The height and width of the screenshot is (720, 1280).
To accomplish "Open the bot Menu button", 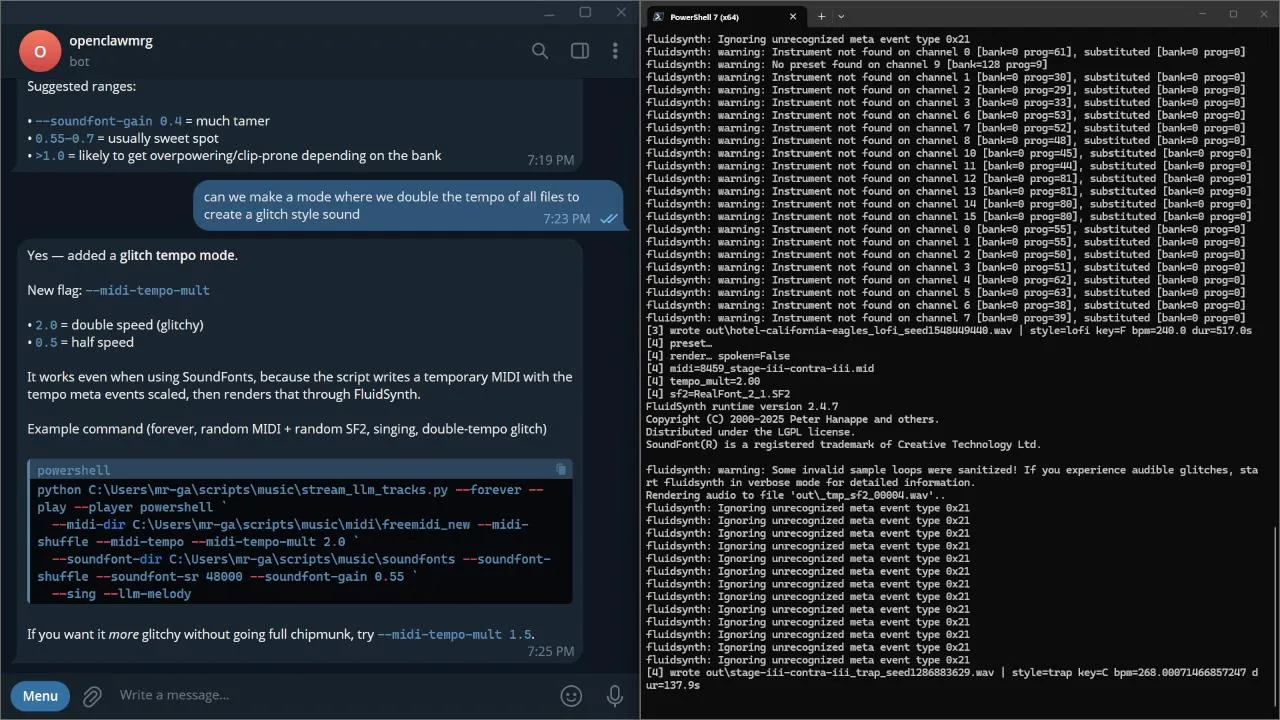I will [x=40, y=696].
